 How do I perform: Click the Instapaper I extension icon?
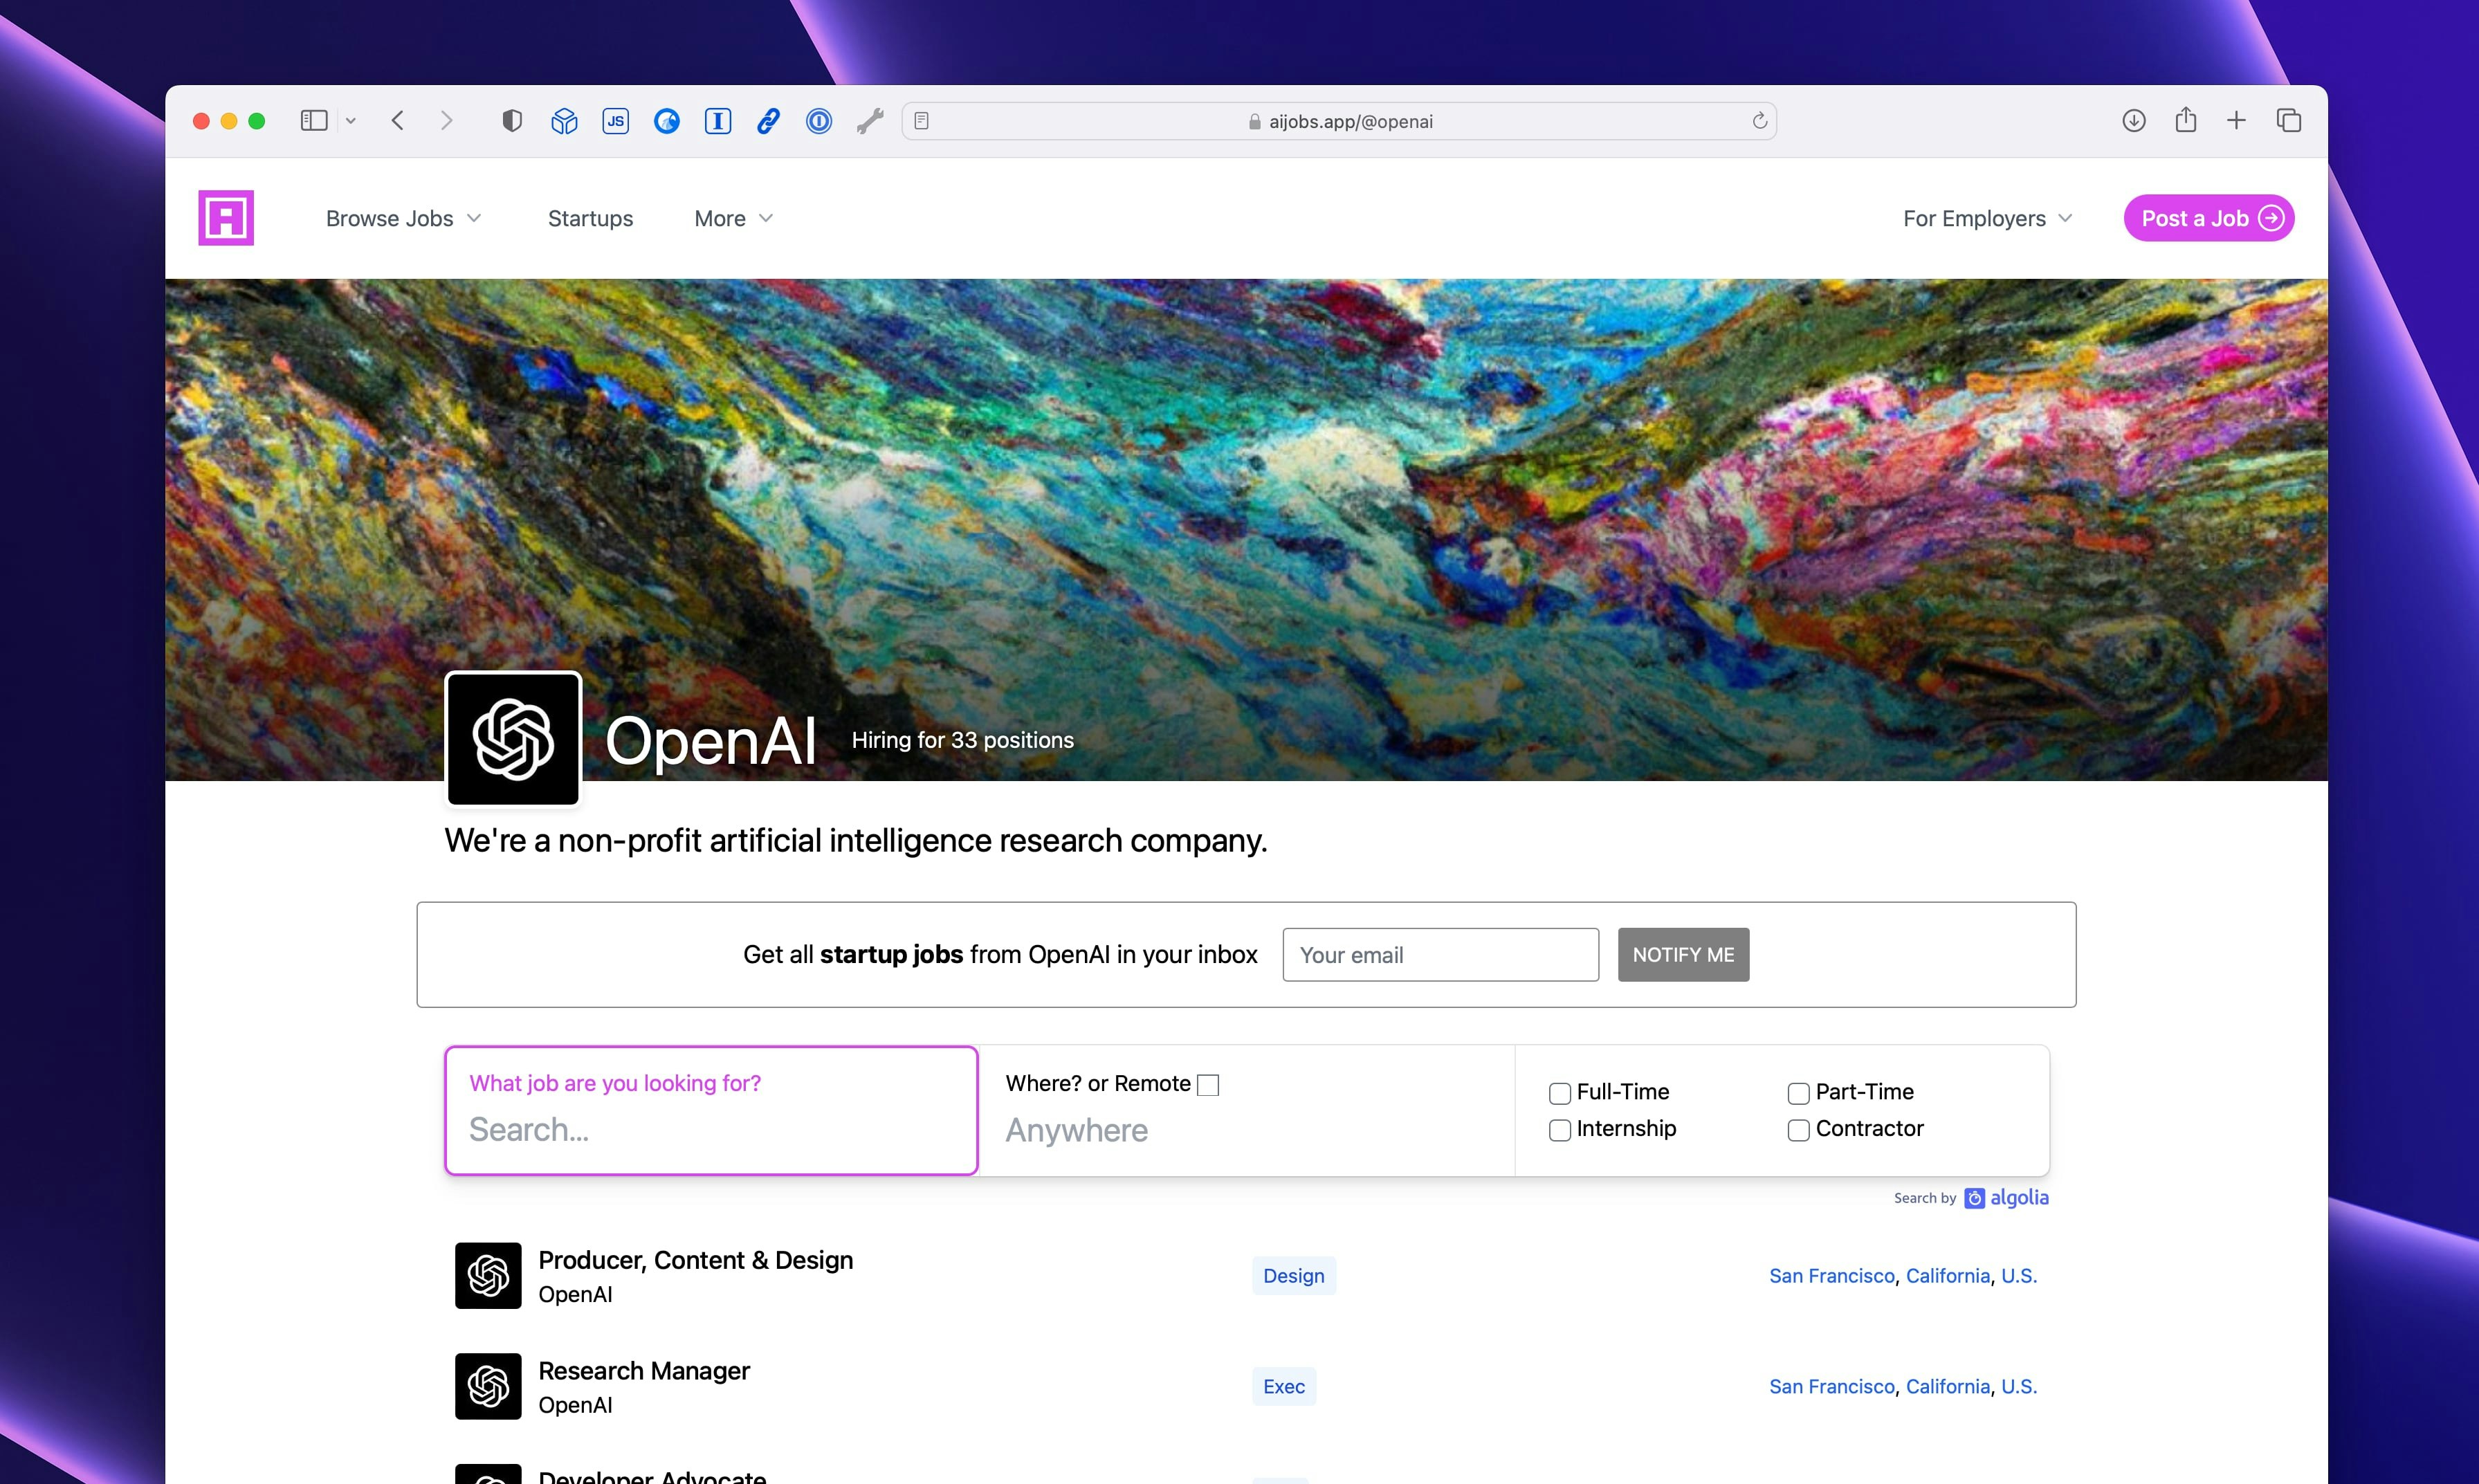point(718,121)
